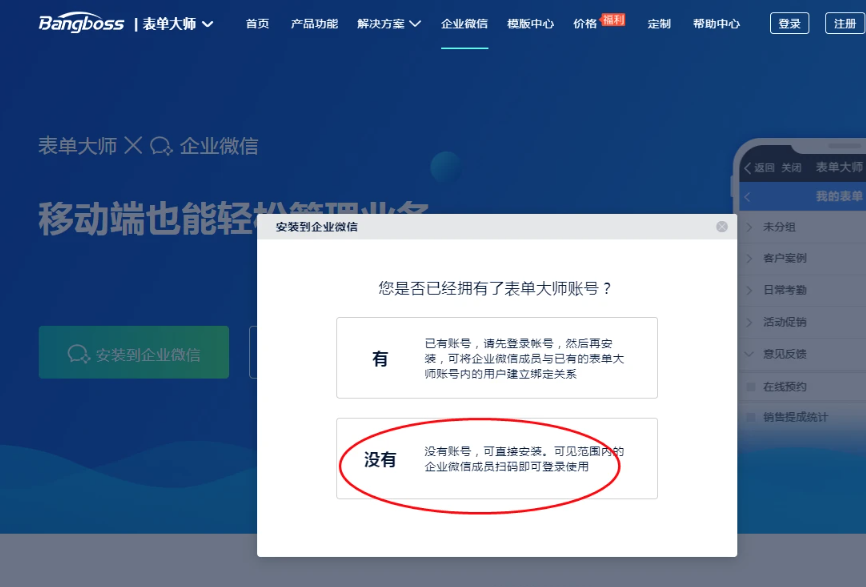
Task: Select the 没有 account option
Action: click(x=496, y=459)
